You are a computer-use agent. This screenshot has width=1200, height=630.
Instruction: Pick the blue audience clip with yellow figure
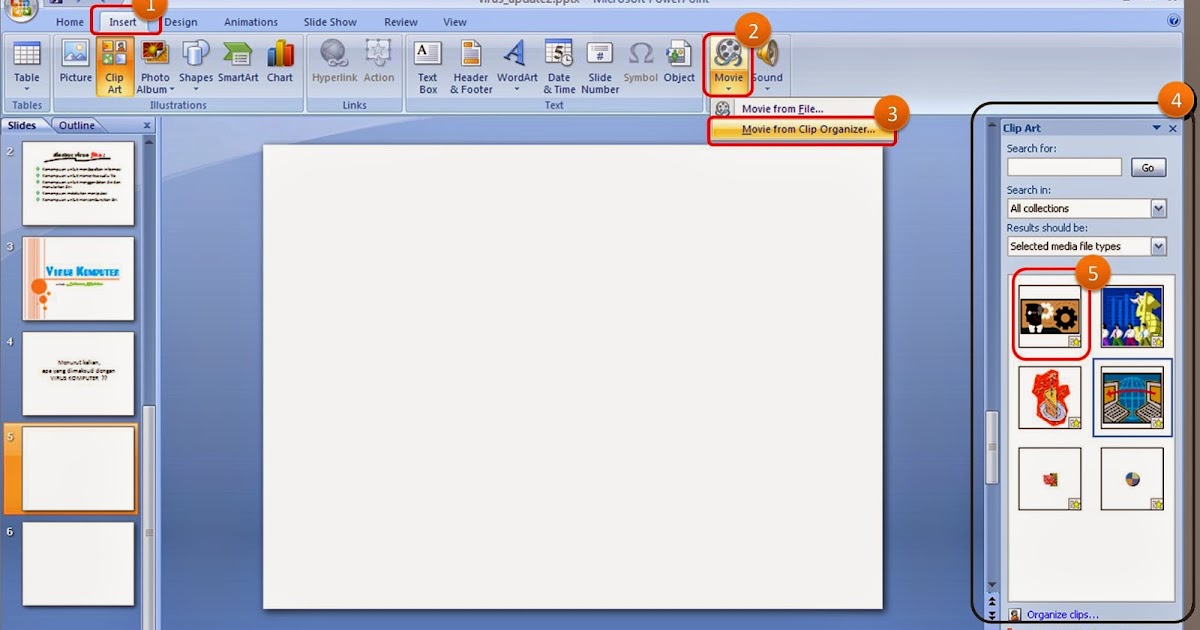(1132, 316)
